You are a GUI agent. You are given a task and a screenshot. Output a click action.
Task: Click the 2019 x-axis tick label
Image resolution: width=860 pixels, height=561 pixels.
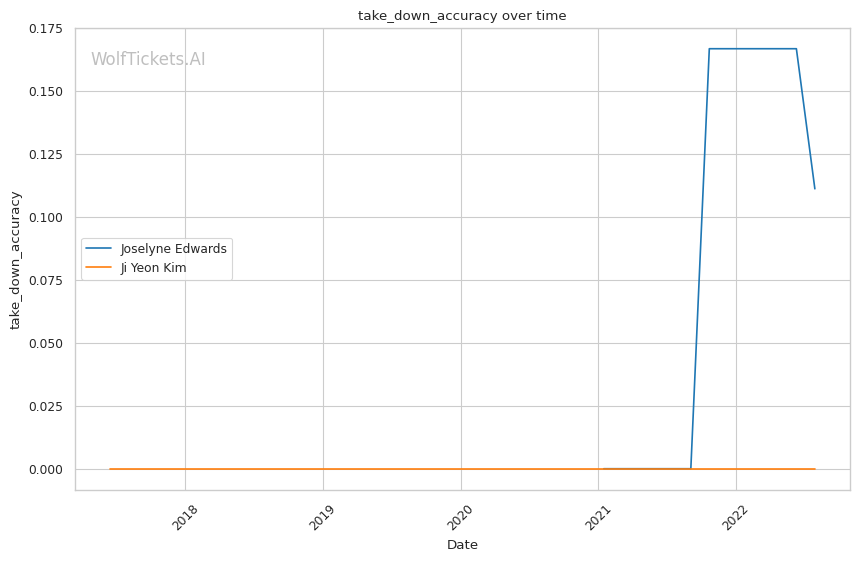click(x=323, y=517)
